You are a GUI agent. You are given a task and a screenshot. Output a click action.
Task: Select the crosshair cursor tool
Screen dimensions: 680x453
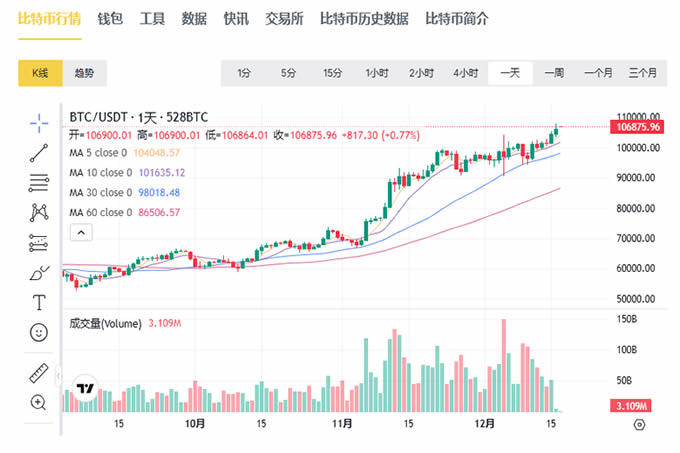pos(39,122)
